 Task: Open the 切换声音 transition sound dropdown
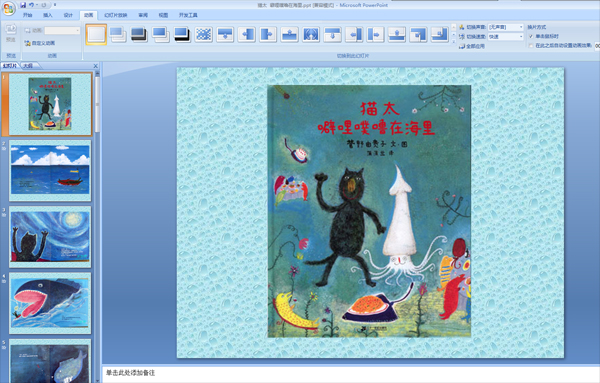[506, 27]
